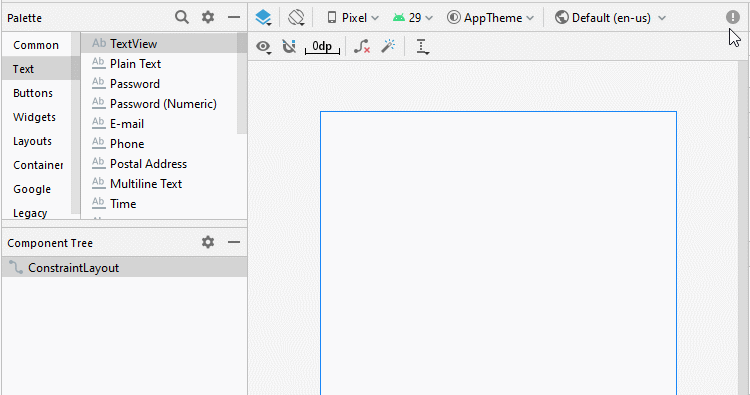Select the Buttons palette category

pos(33,93)
